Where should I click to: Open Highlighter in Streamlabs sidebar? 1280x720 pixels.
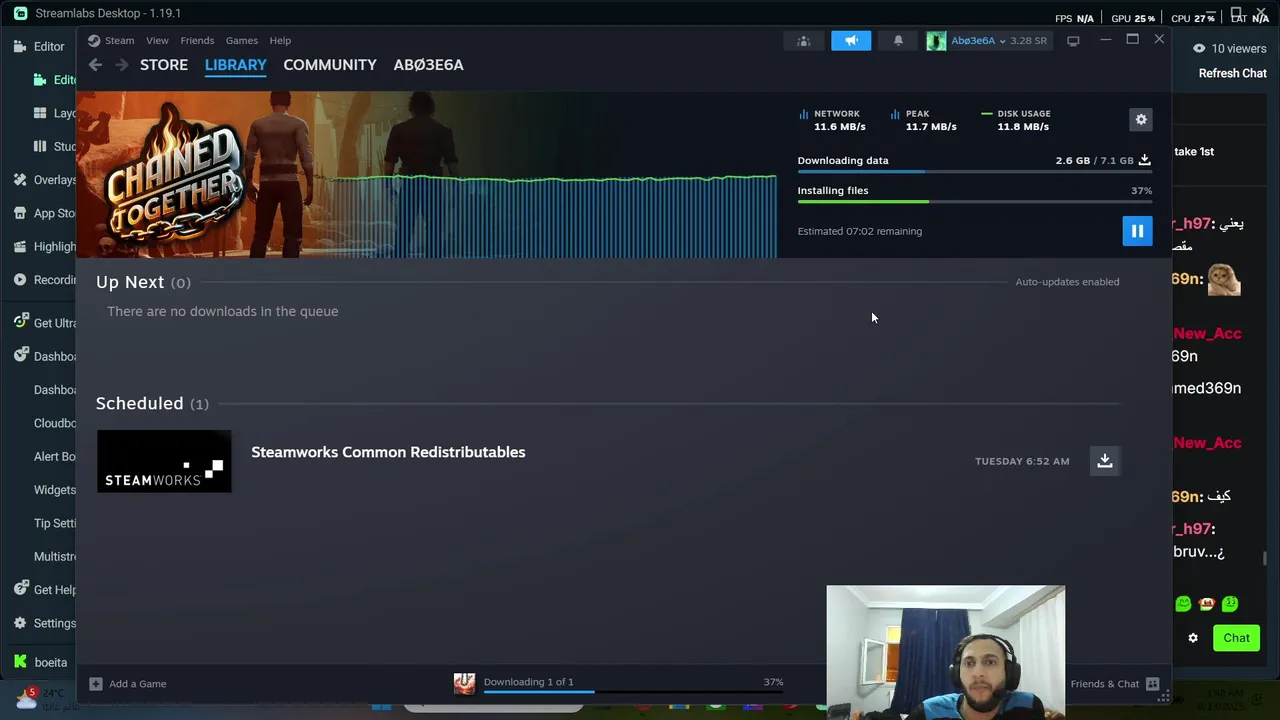(45, 246)
